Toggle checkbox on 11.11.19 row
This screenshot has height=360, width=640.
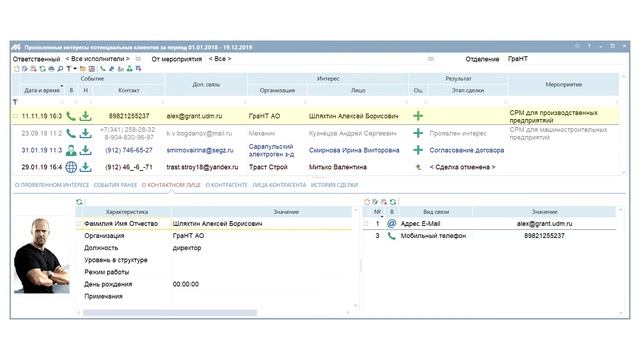(16, 116)
